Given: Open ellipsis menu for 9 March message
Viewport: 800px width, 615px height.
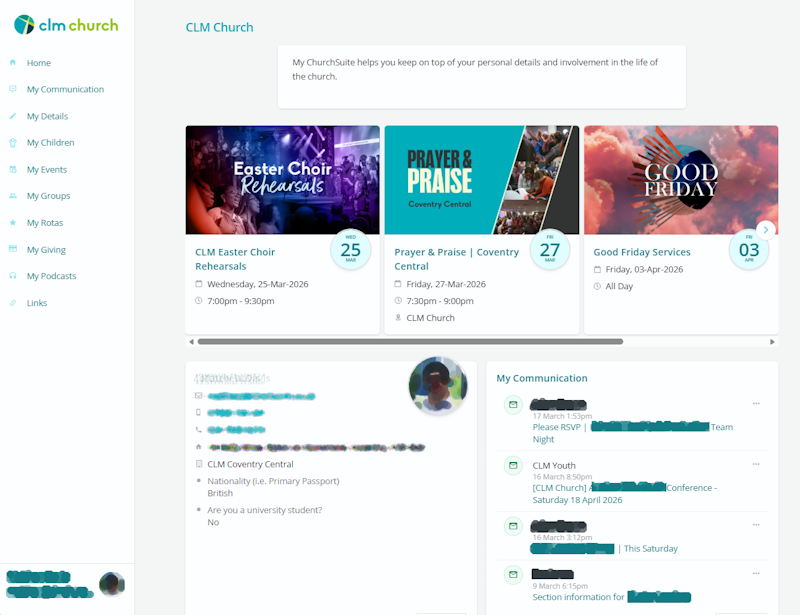Looking at the screenshot, I should pos(756,573).
